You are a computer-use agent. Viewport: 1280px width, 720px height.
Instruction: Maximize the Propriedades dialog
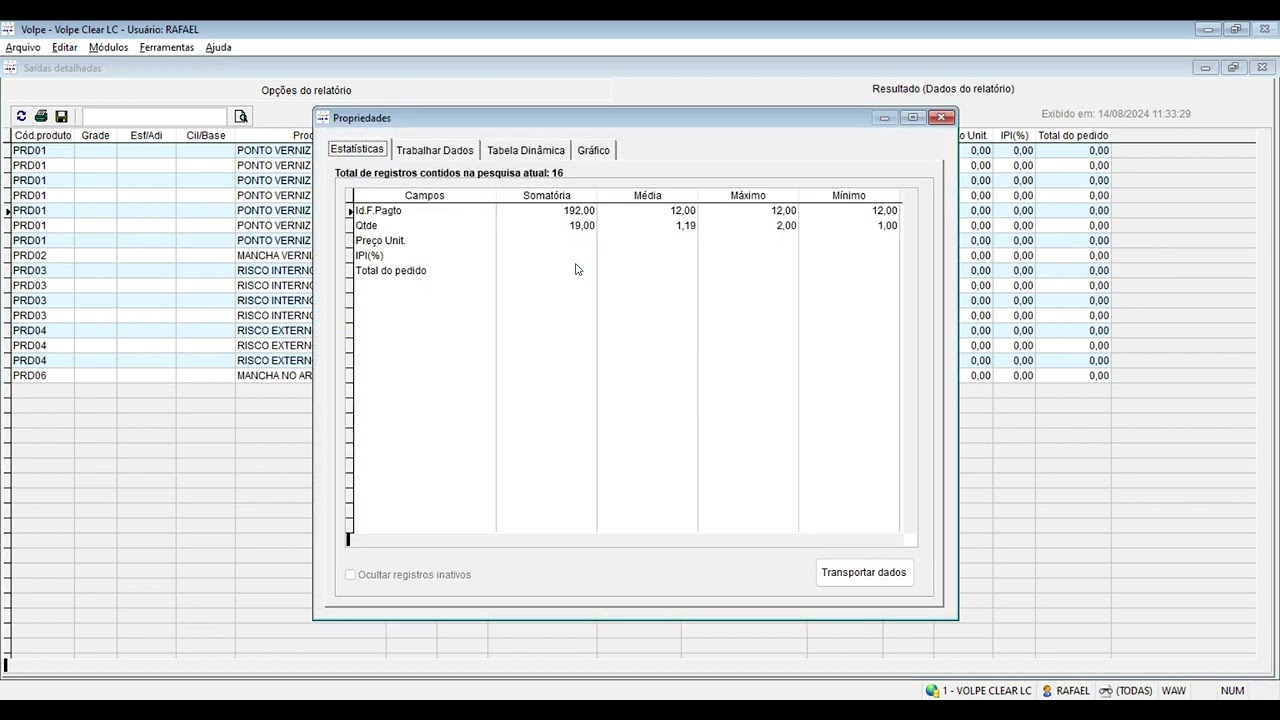click(913, 118)
